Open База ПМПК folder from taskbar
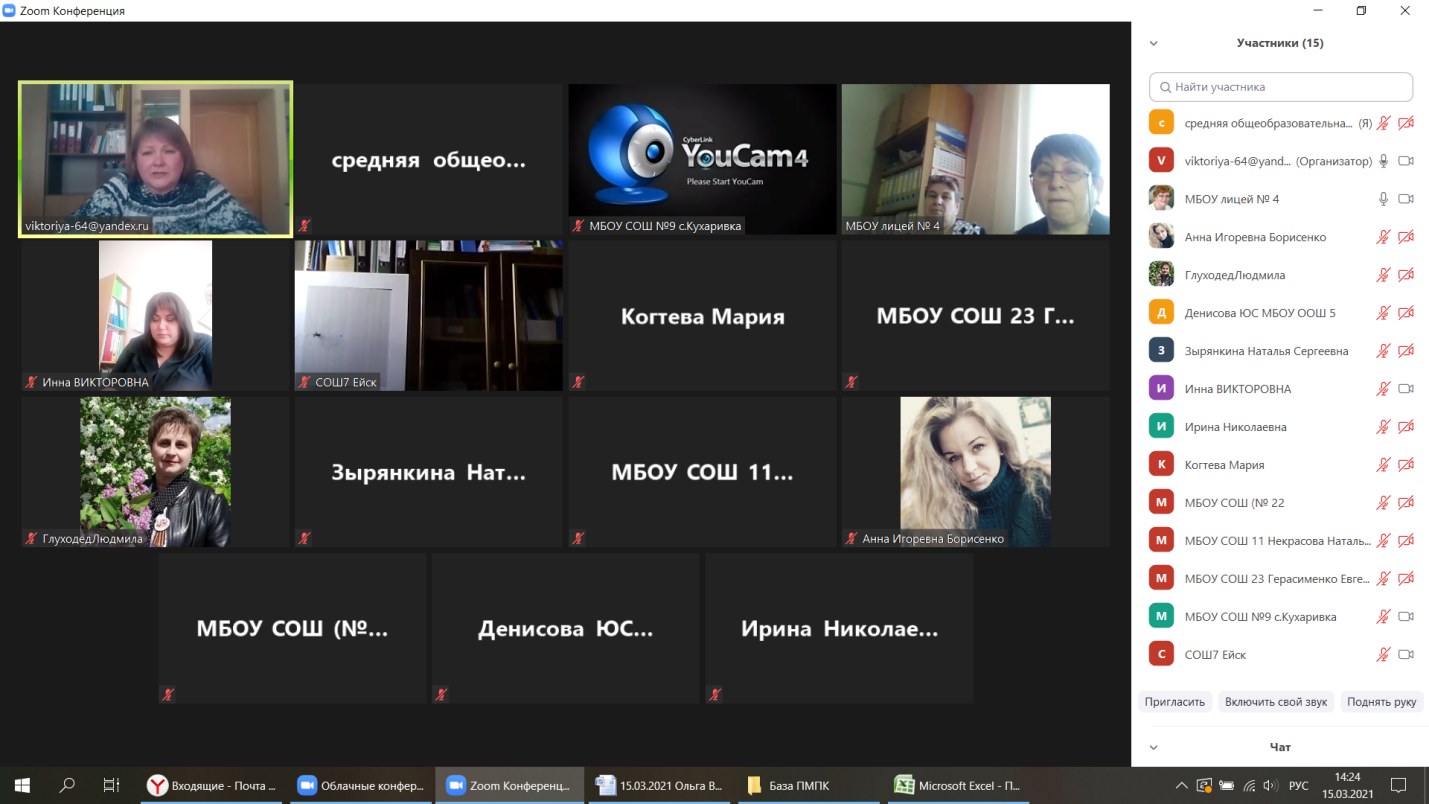Image resolution: width=1429 pixels, height=804 pixels. click(x=800, y=786)
